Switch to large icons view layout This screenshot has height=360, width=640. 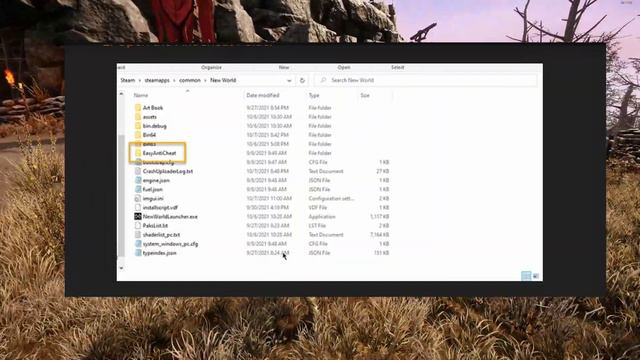(536, 276)
